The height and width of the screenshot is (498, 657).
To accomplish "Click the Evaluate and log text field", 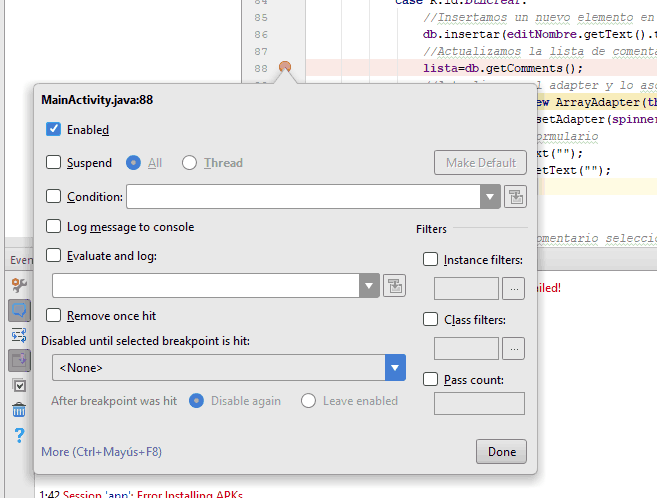I will pyautogui.click(x=206, y=286).
